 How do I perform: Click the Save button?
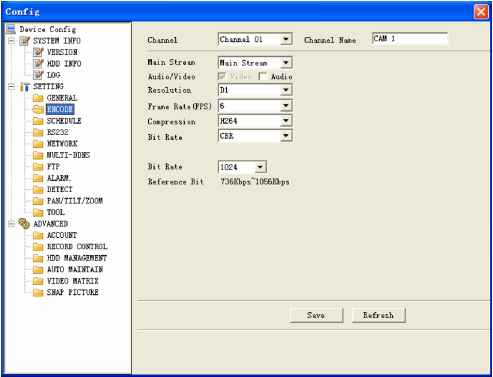tap(316, 315)
